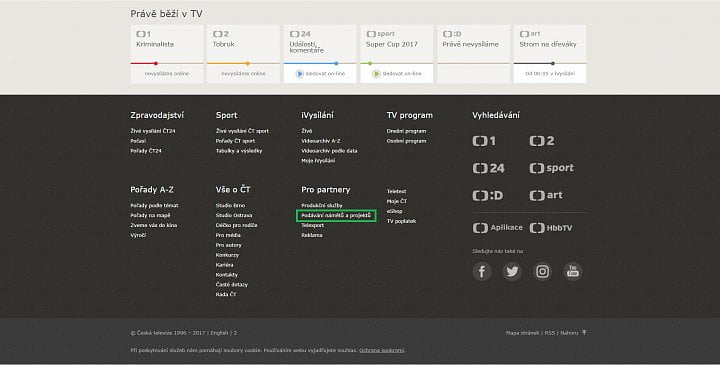Visit the Facebook page via round icon
The width and height of the screenshot is (720, 365).
pyautogui.click(x=482, y=271)
